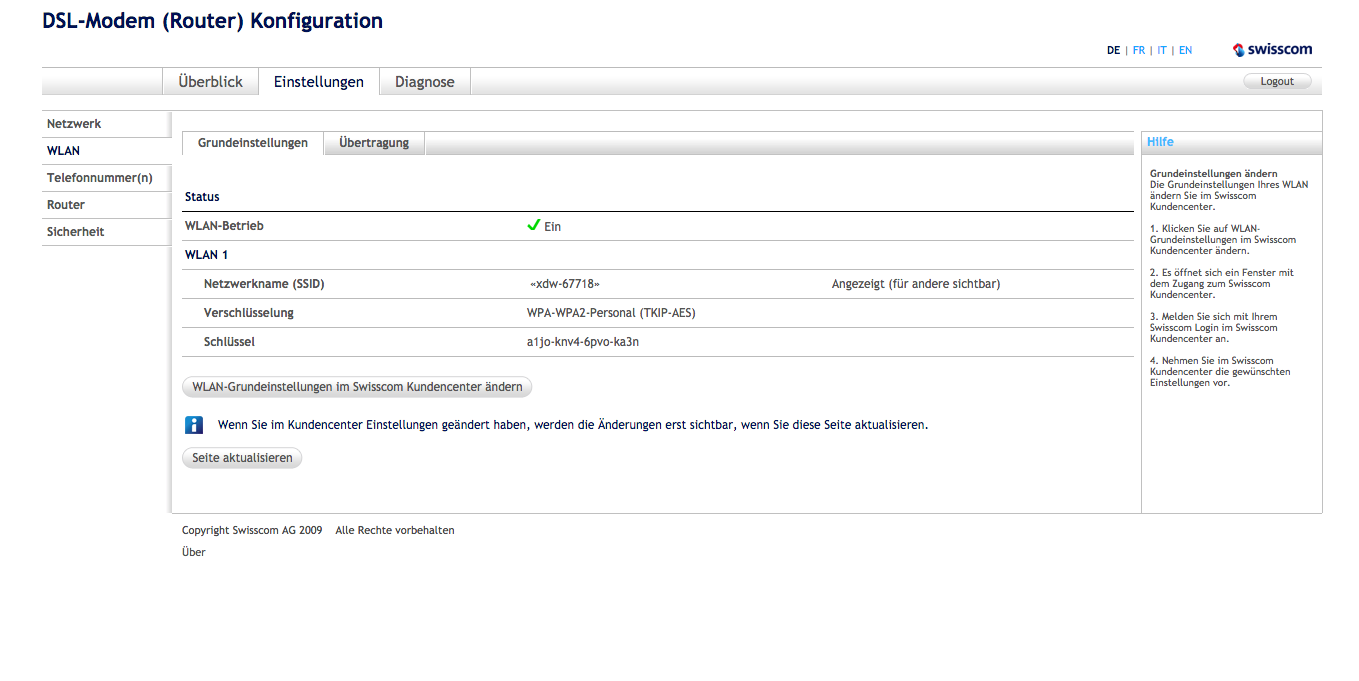
Task: Change language to EN
Action: coord(1185,50)
